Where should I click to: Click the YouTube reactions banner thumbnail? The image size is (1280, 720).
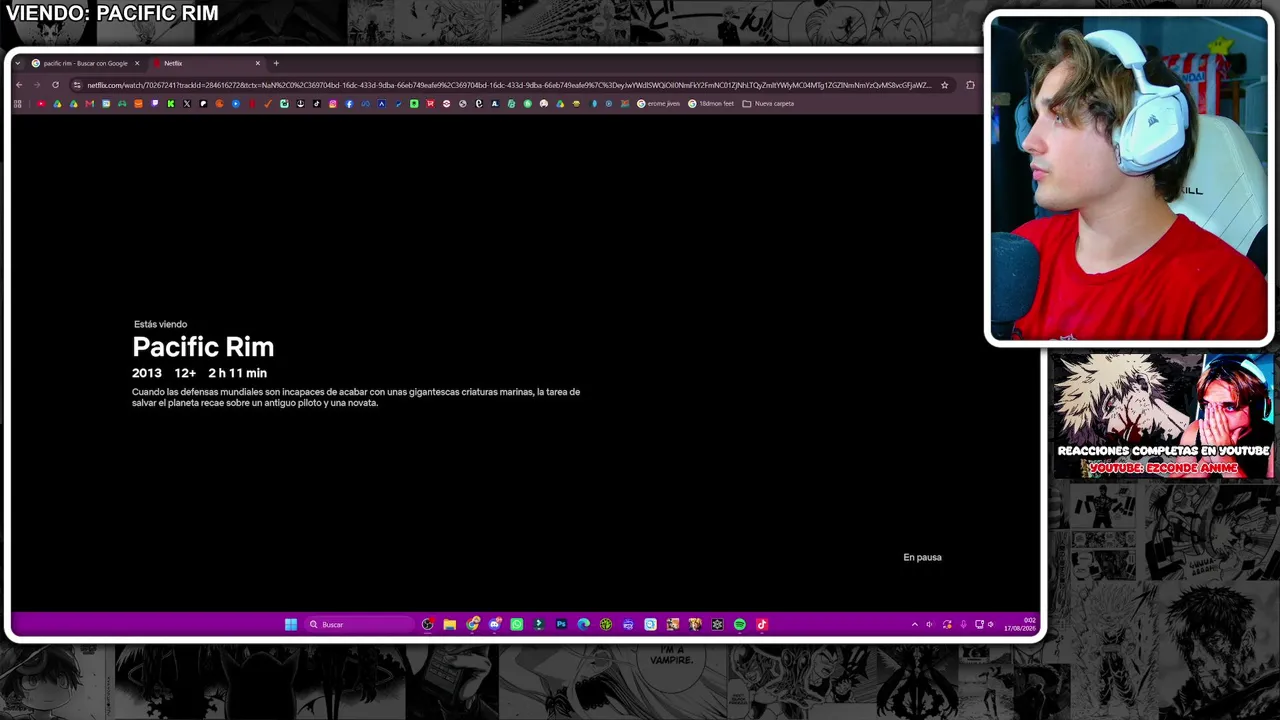click(1163, 415)
